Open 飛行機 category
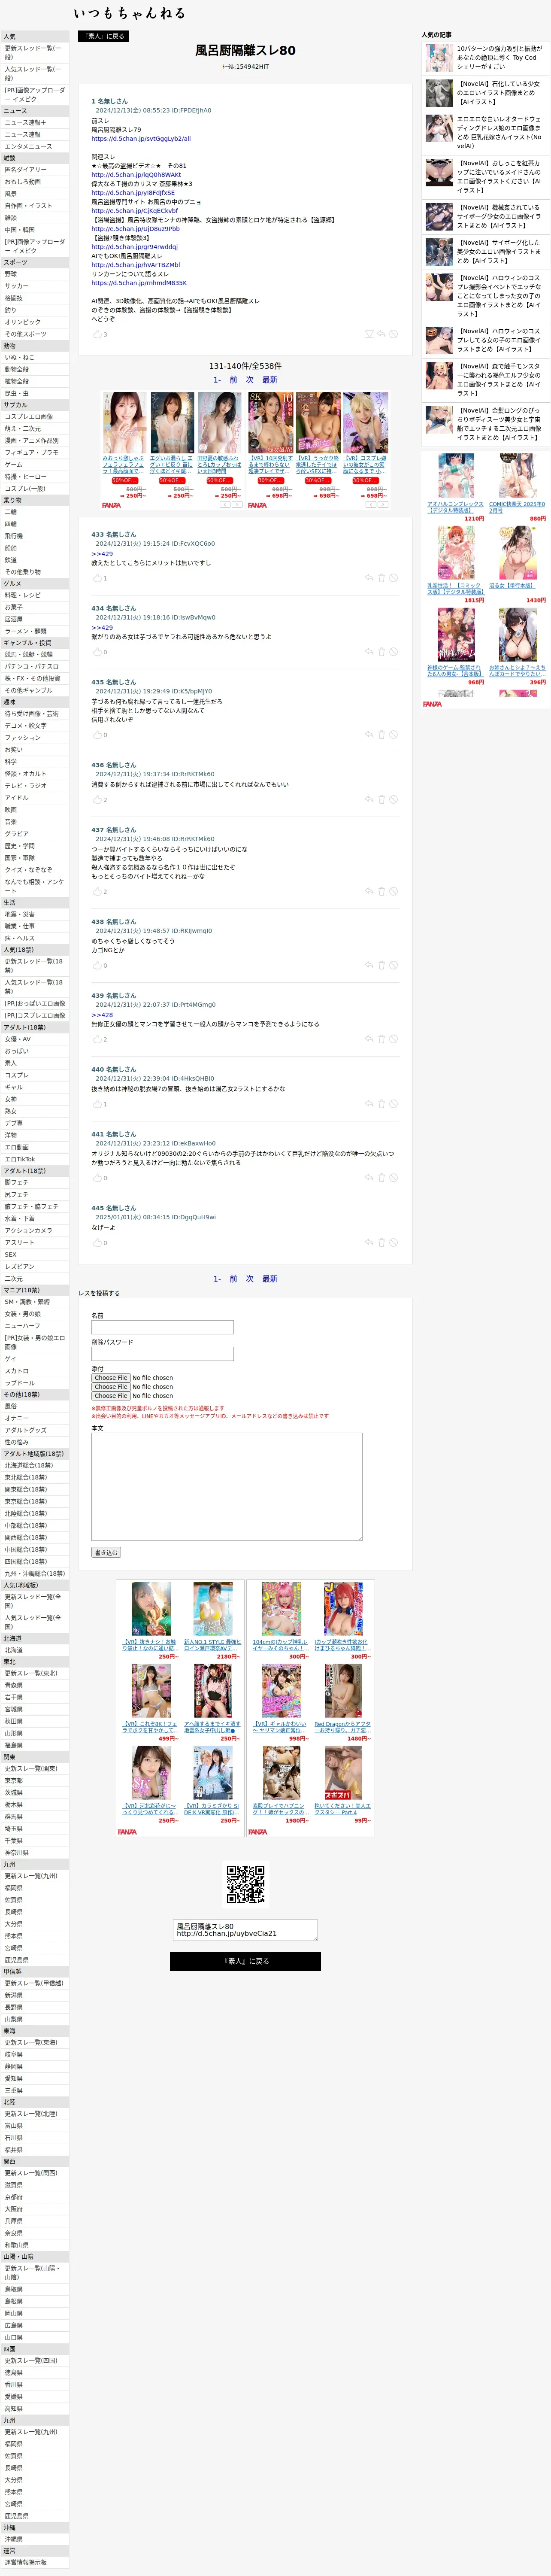The image size is (551, 2576). 35,536
